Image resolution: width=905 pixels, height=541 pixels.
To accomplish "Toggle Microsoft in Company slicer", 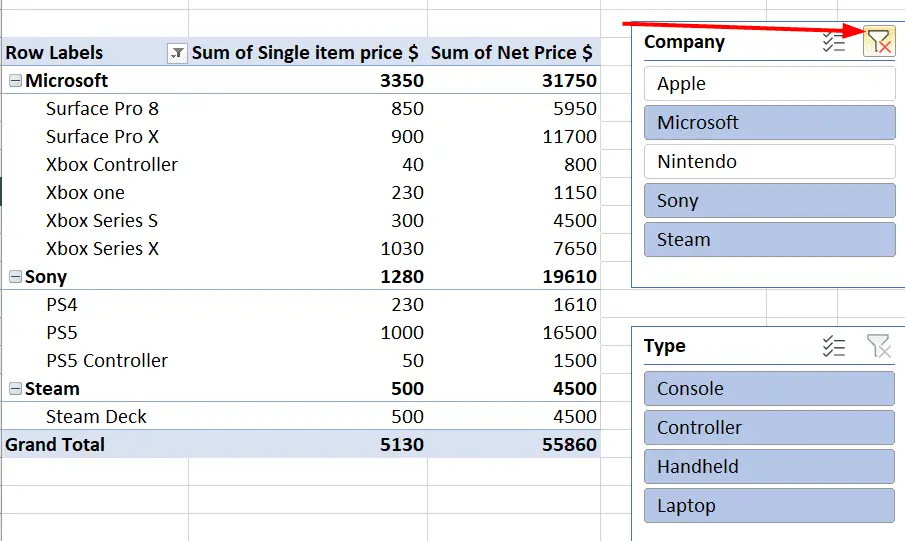I will tap(769, 122).
